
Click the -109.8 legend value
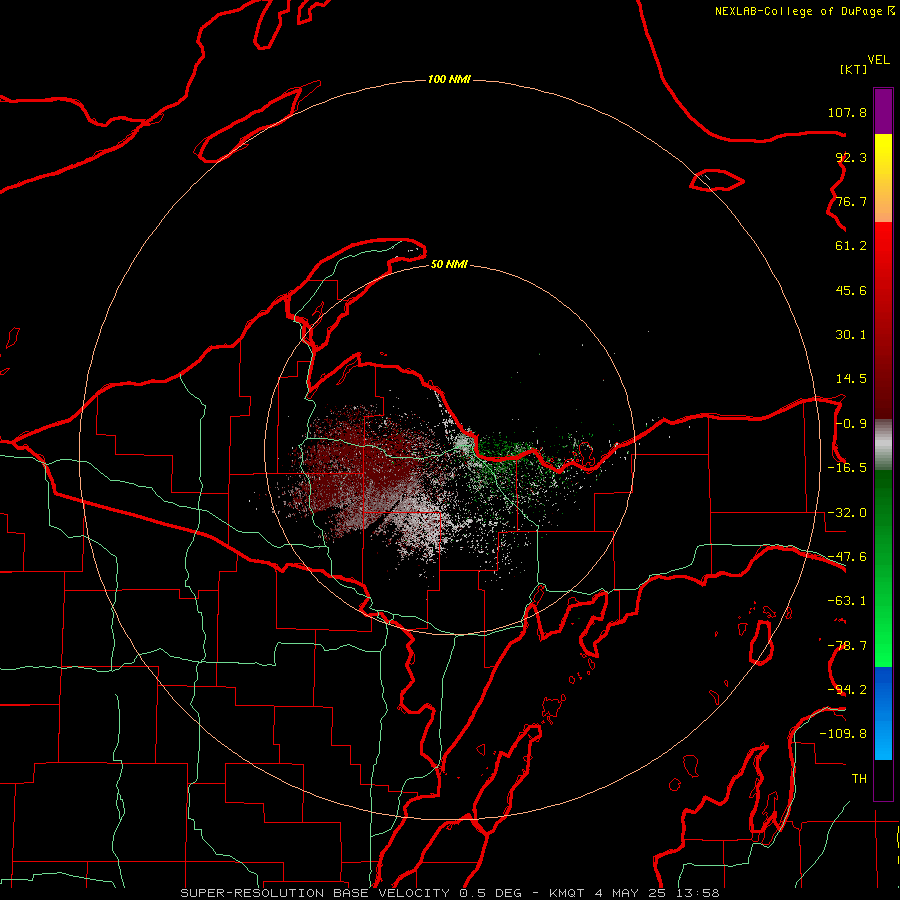843,734
